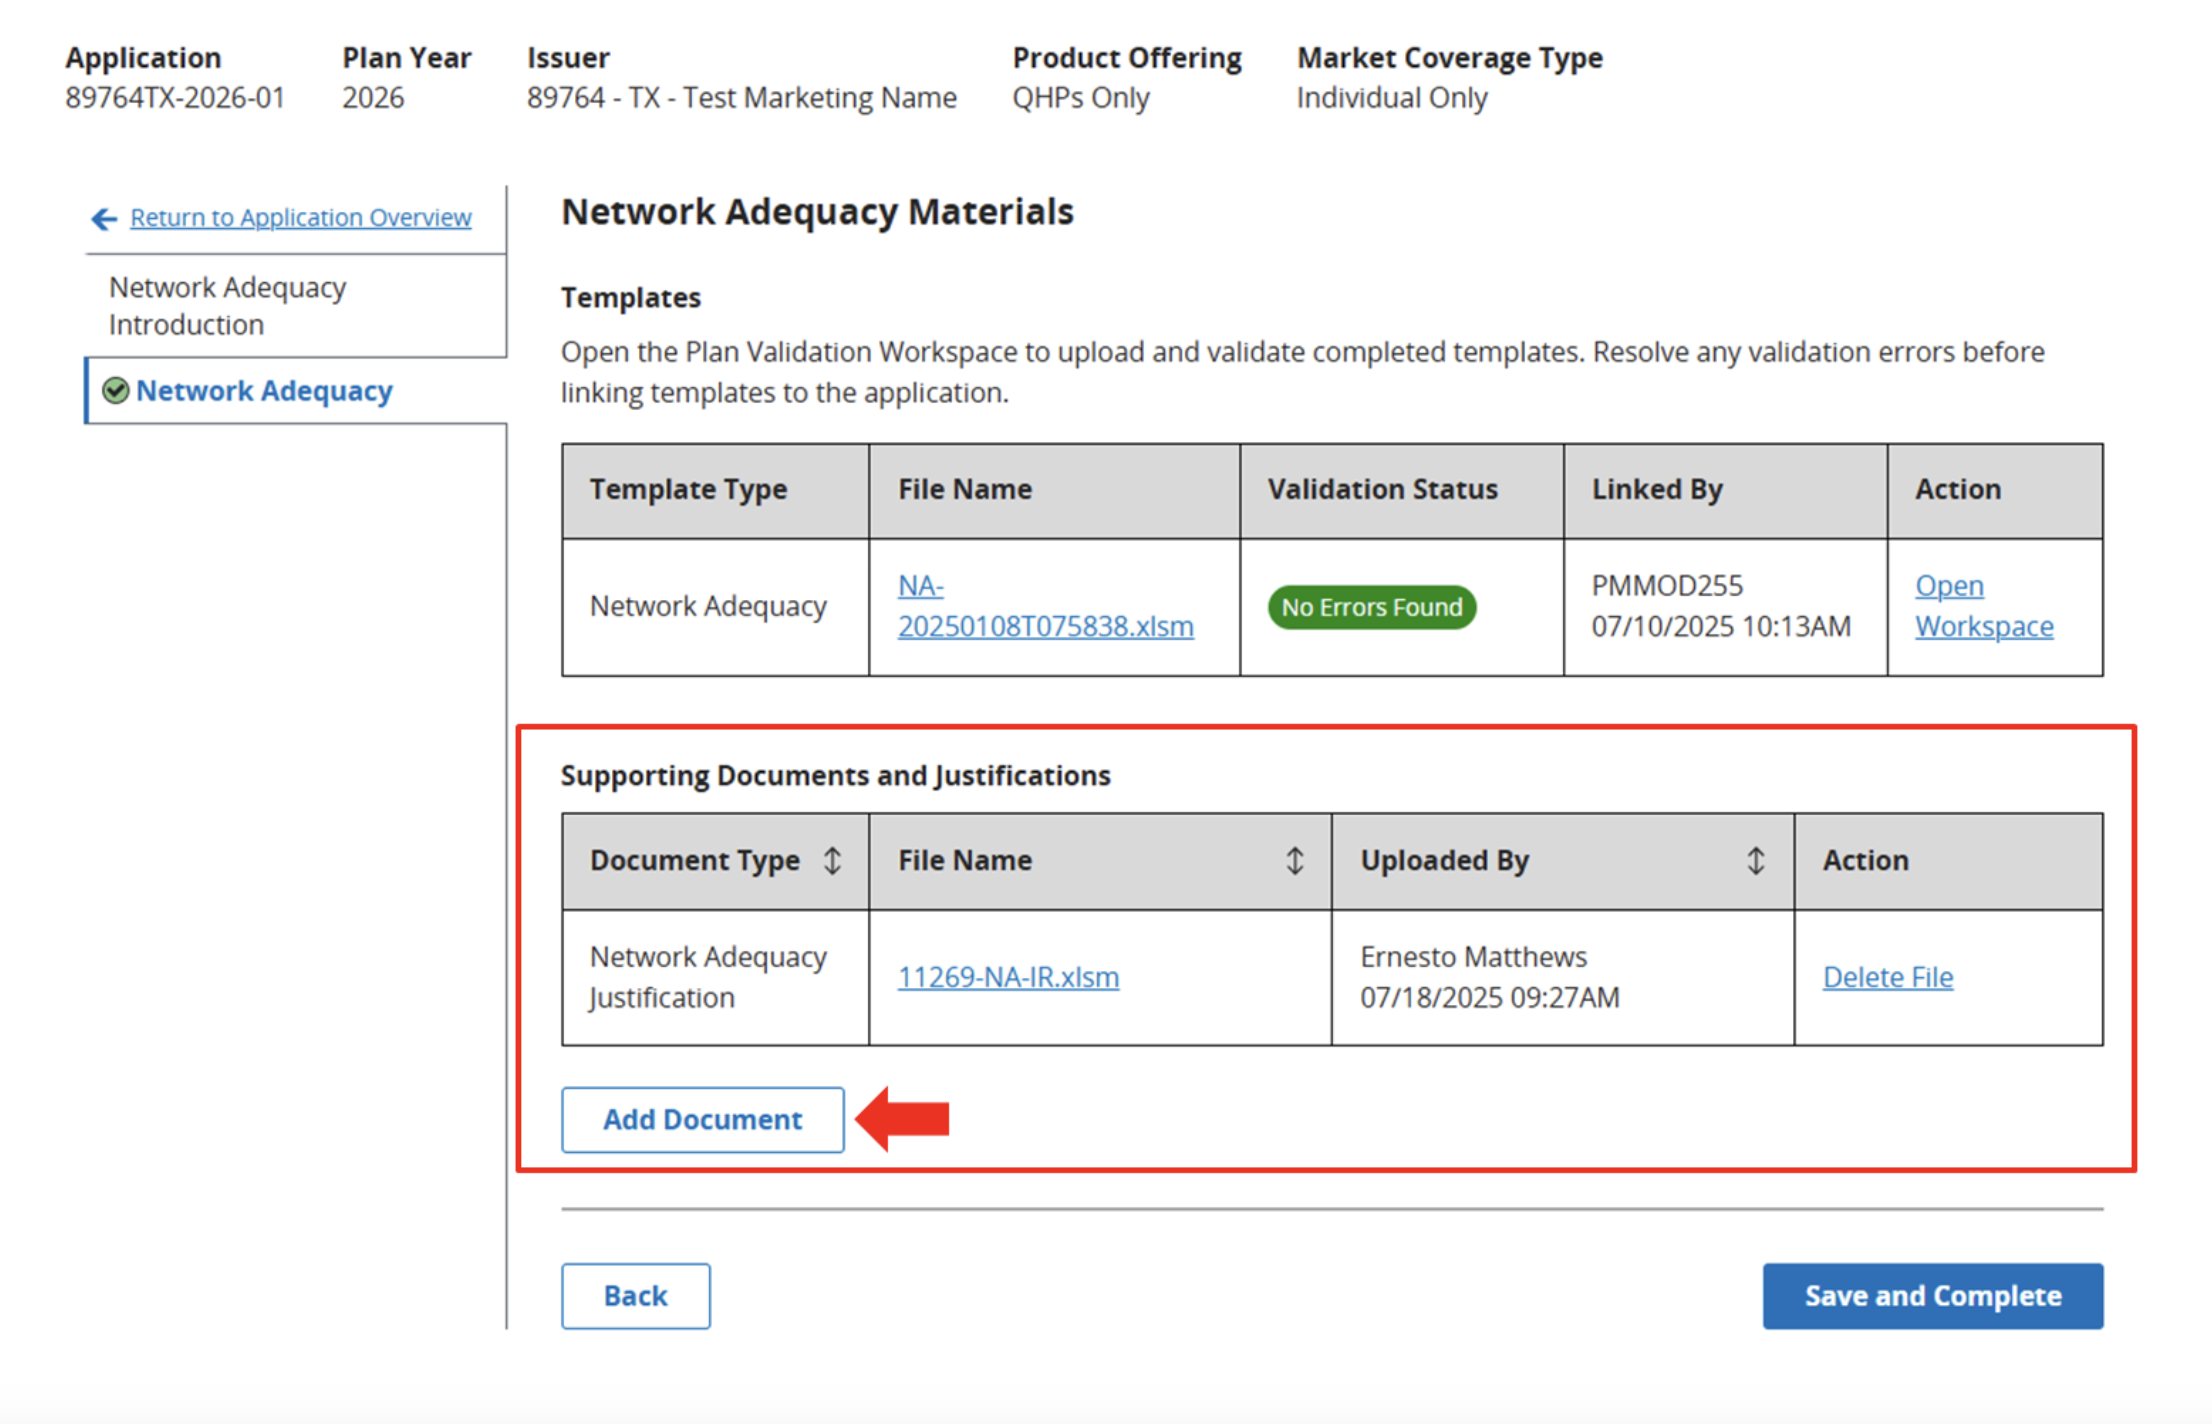Click Save and Complete button
Image resolution: width=2212 pixels, height=1424 pixels.
tap(1932, 1295)
